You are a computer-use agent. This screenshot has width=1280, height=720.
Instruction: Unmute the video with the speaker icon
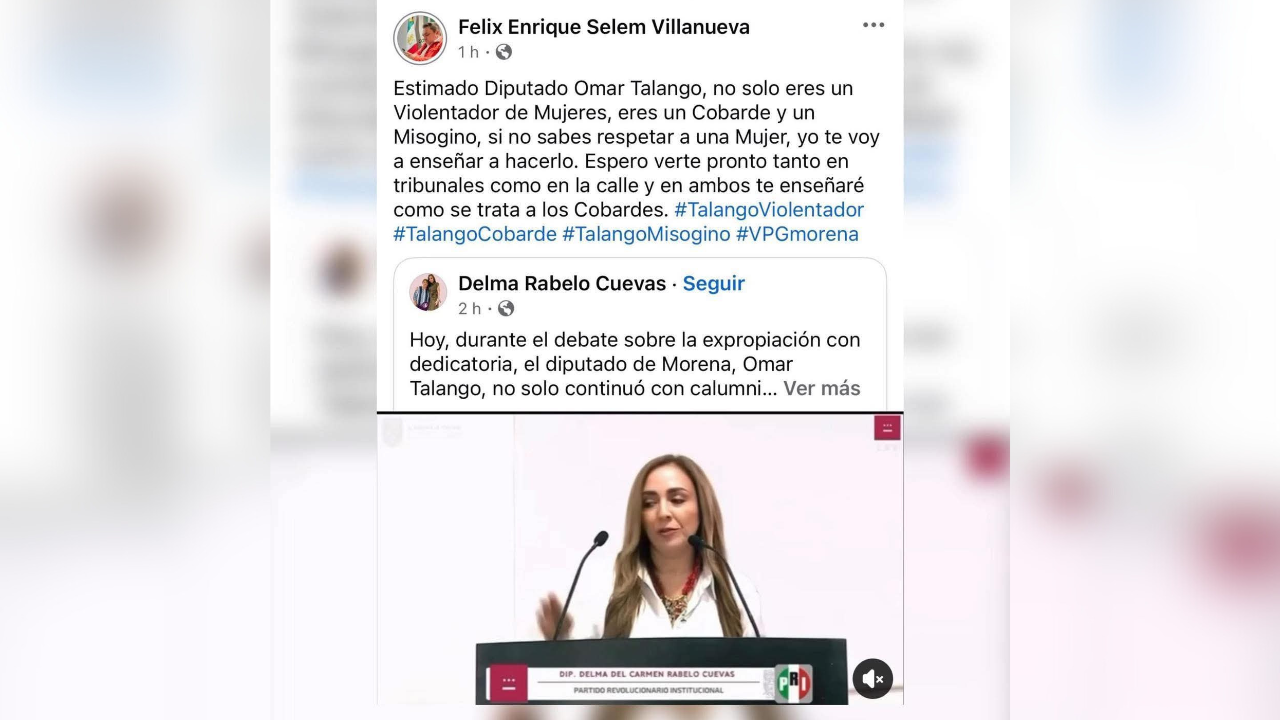pyautogui.click(x=872, y=679)
